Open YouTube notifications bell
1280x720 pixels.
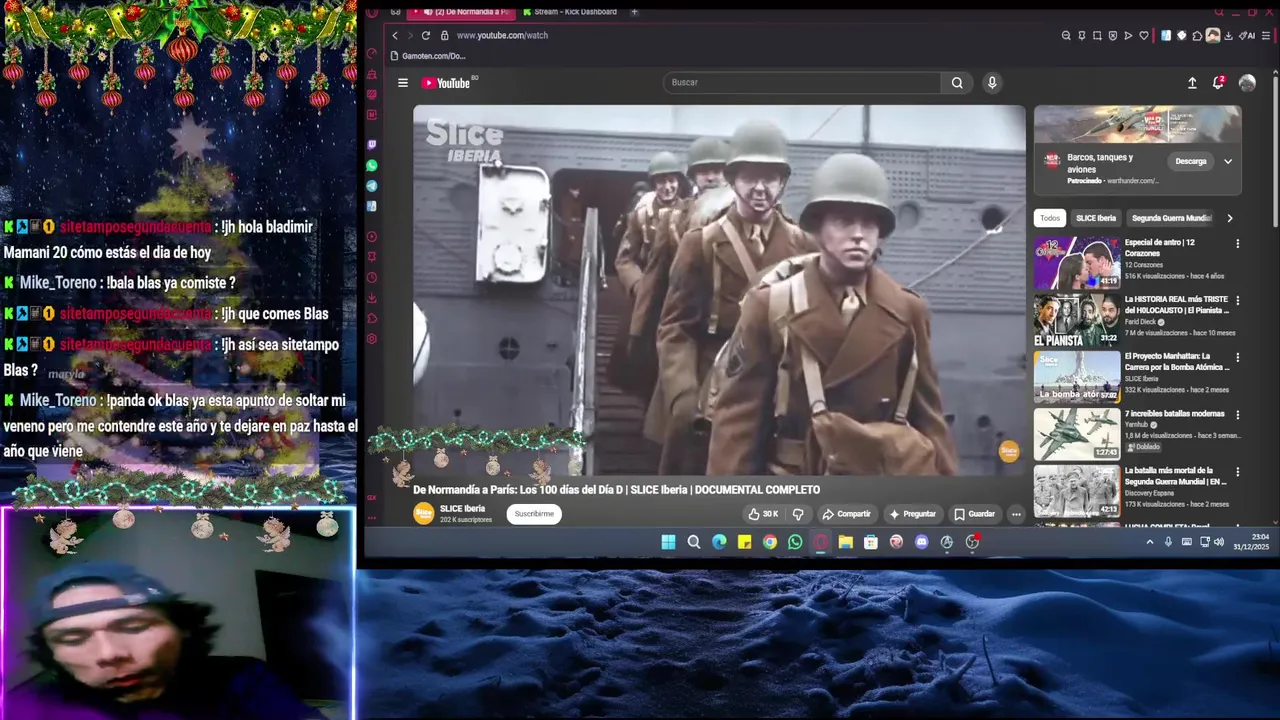tap(1218, 83)
